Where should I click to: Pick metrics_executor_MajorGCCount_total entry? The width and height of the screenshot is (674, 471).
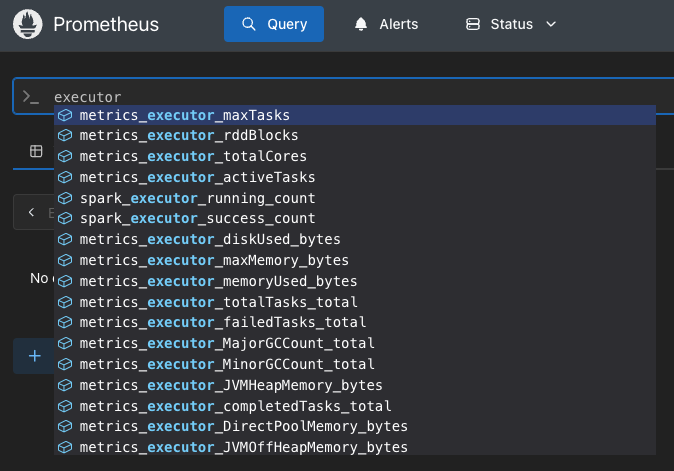(355, 343)
